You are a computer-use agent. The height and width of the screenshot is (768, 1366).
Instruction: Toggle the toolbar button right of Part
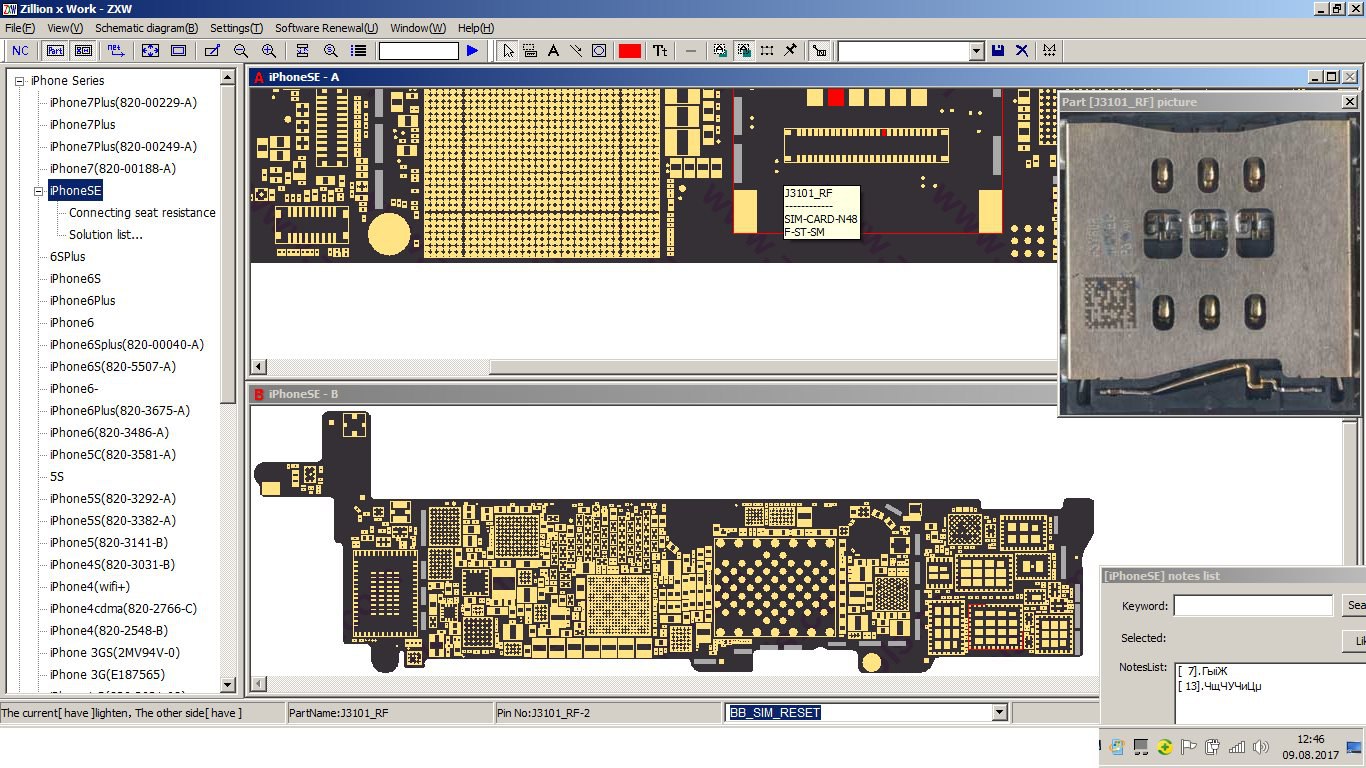[x=84, y=50]
